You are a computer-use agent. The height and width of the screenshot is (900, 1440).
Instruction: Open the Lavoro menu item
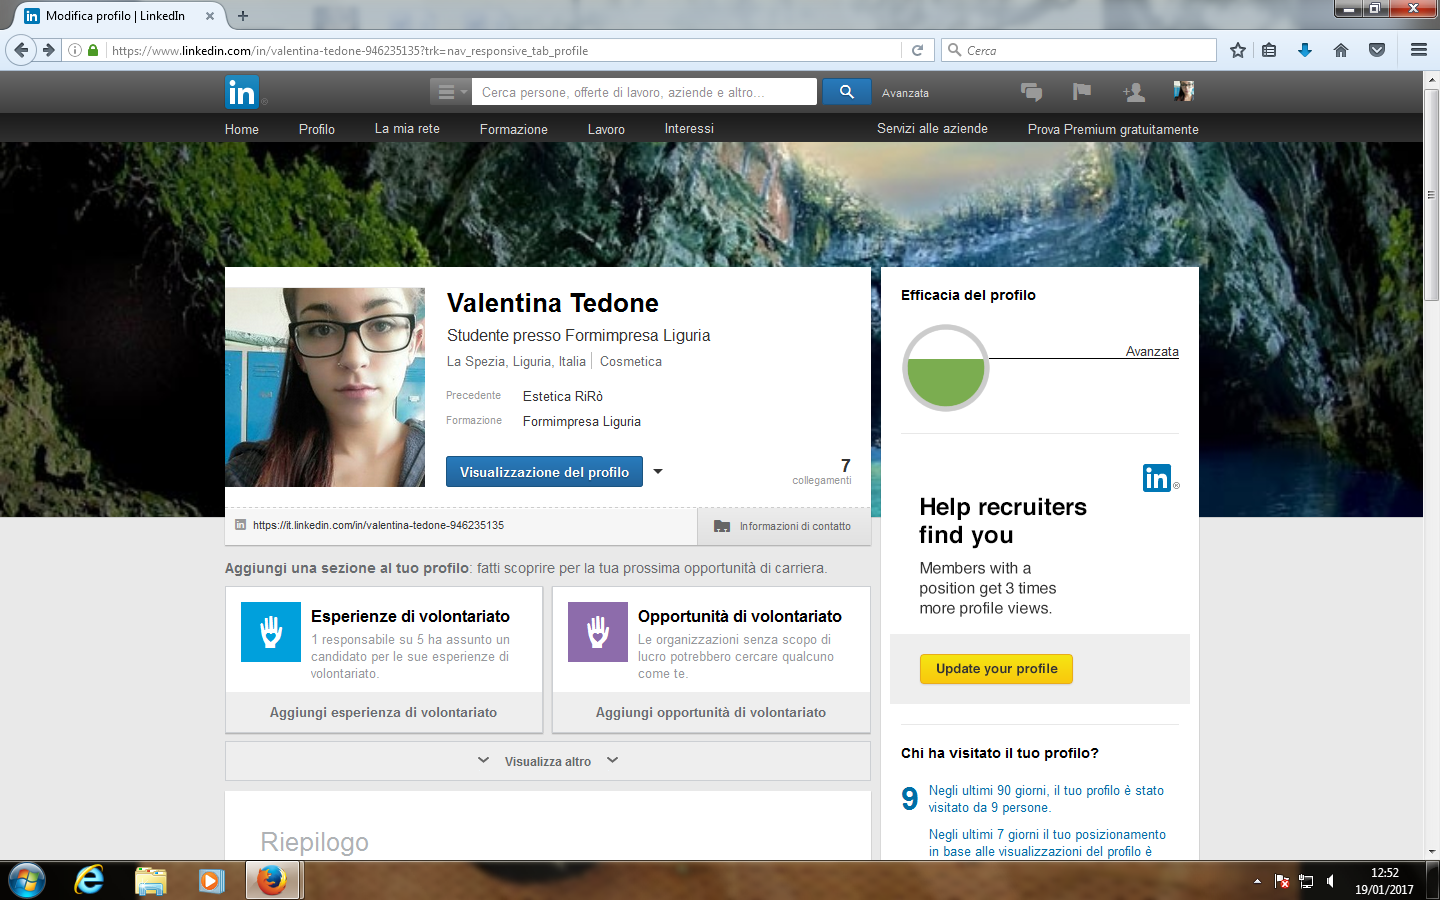click(x=606, y=129)
